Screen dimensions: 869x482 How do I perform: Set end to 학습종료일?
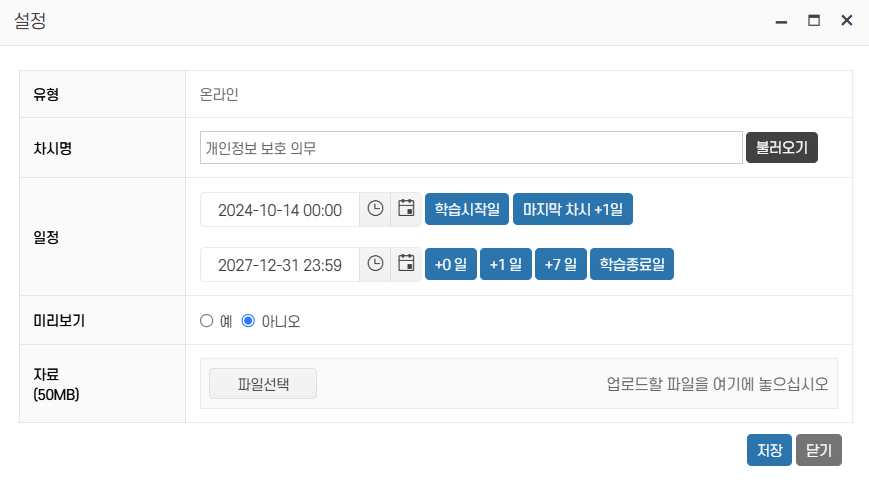click(x=632, y=264)
